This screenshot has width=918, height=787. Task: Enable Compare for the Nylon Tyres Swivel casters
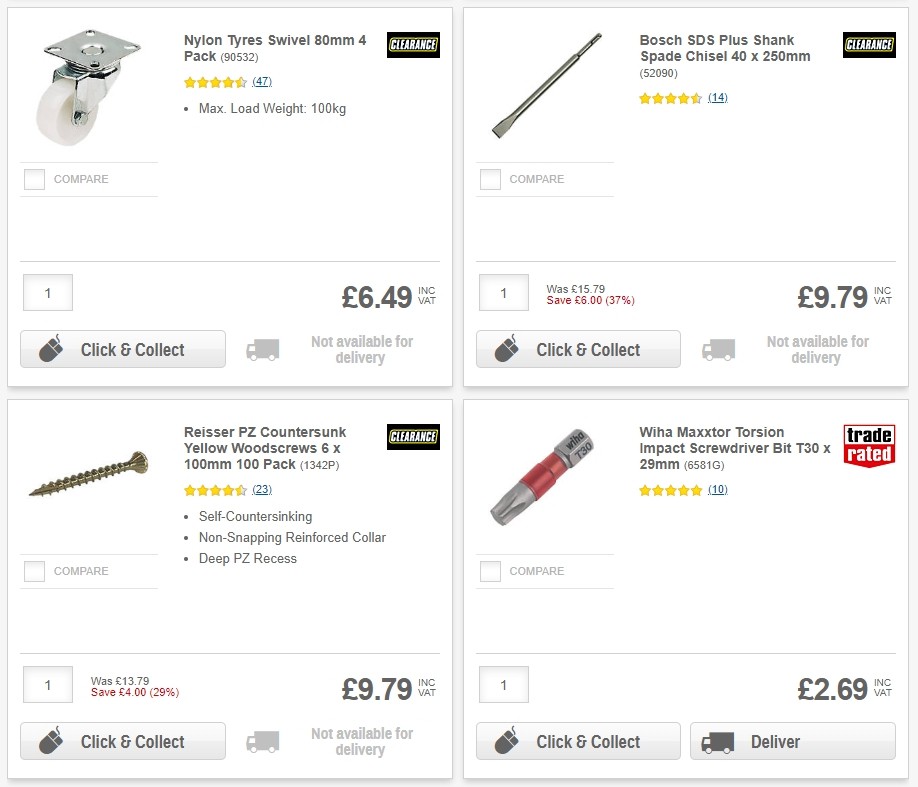[34, 179]
